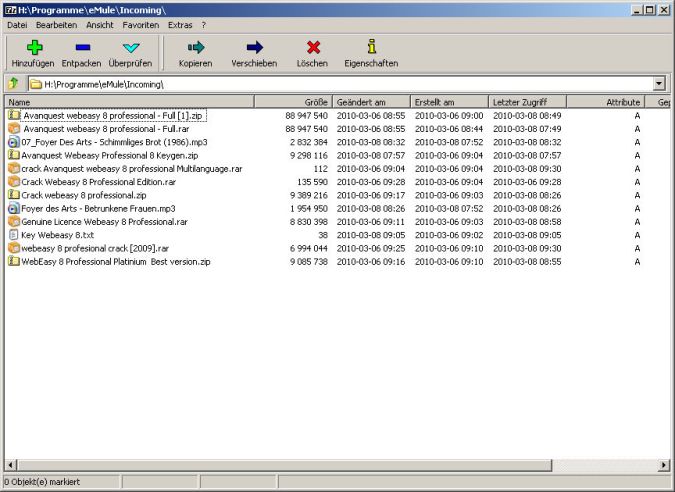
Task: Click zip icon of Platinium Best version.zip
Action: 14,261
